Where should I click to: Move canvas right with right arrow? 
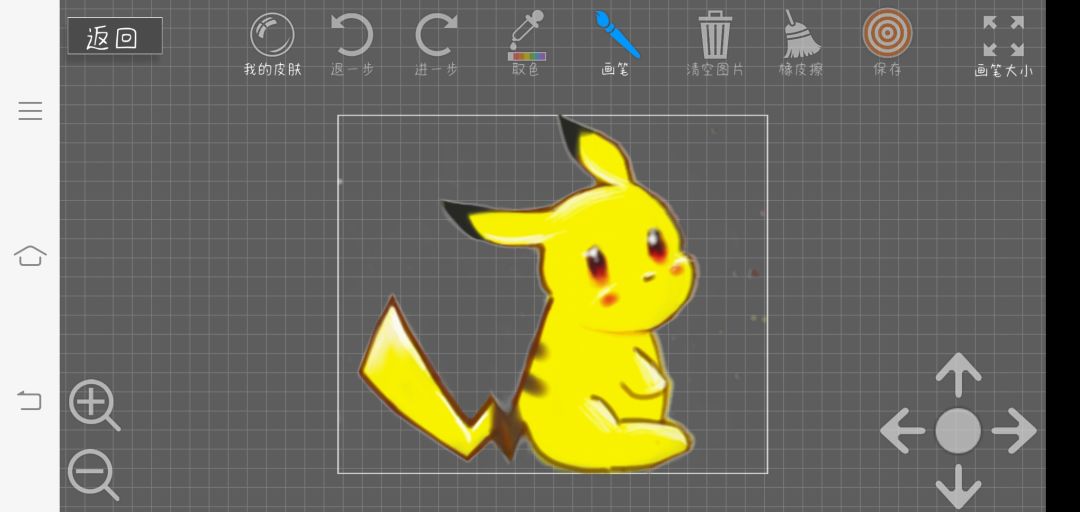coord(1014,431)
